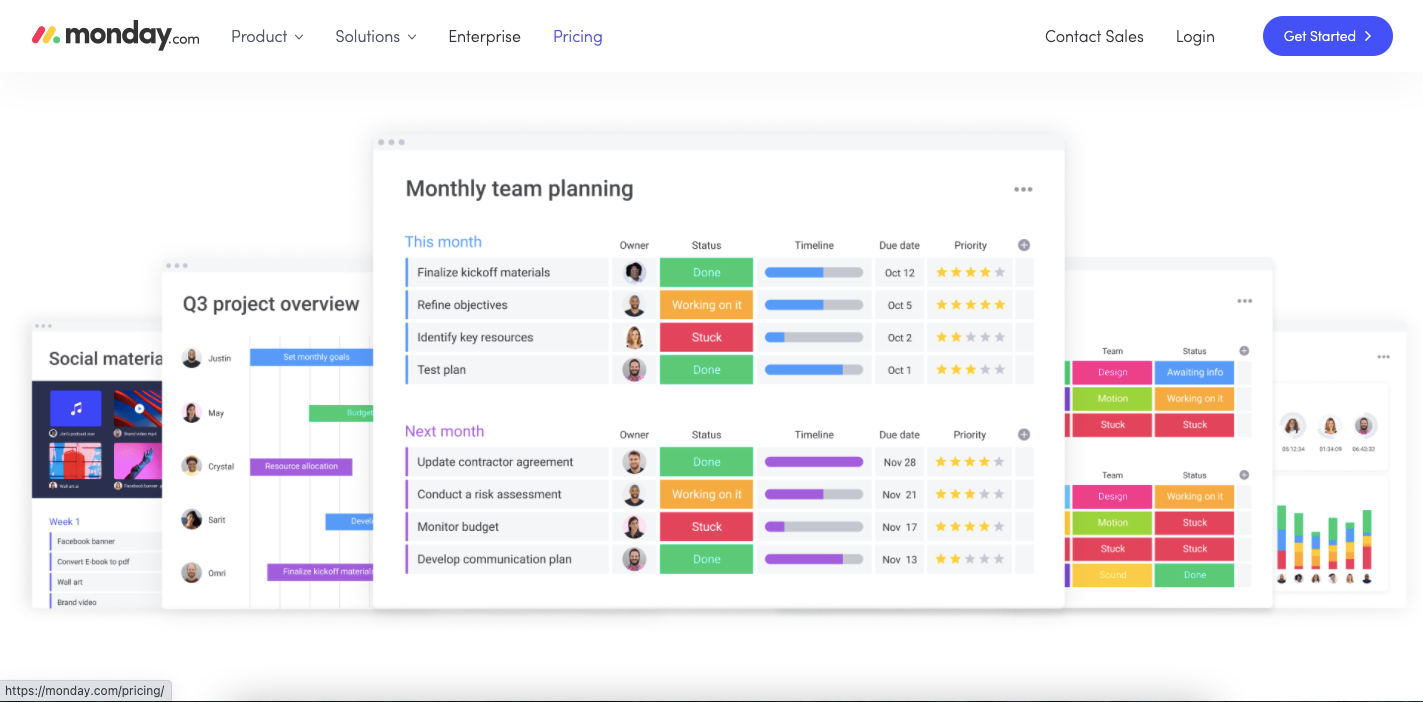This screenshot has height=702, width=1423.
Task: Click Facebook banner item under Week 1
Action: 104,541
